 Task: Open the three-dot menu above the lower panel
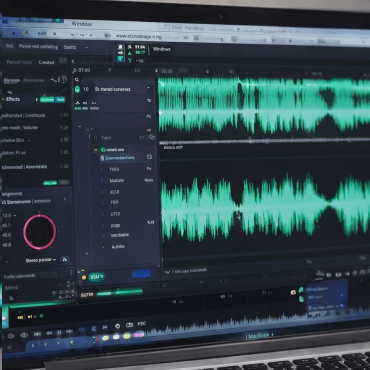pos(71,273)
